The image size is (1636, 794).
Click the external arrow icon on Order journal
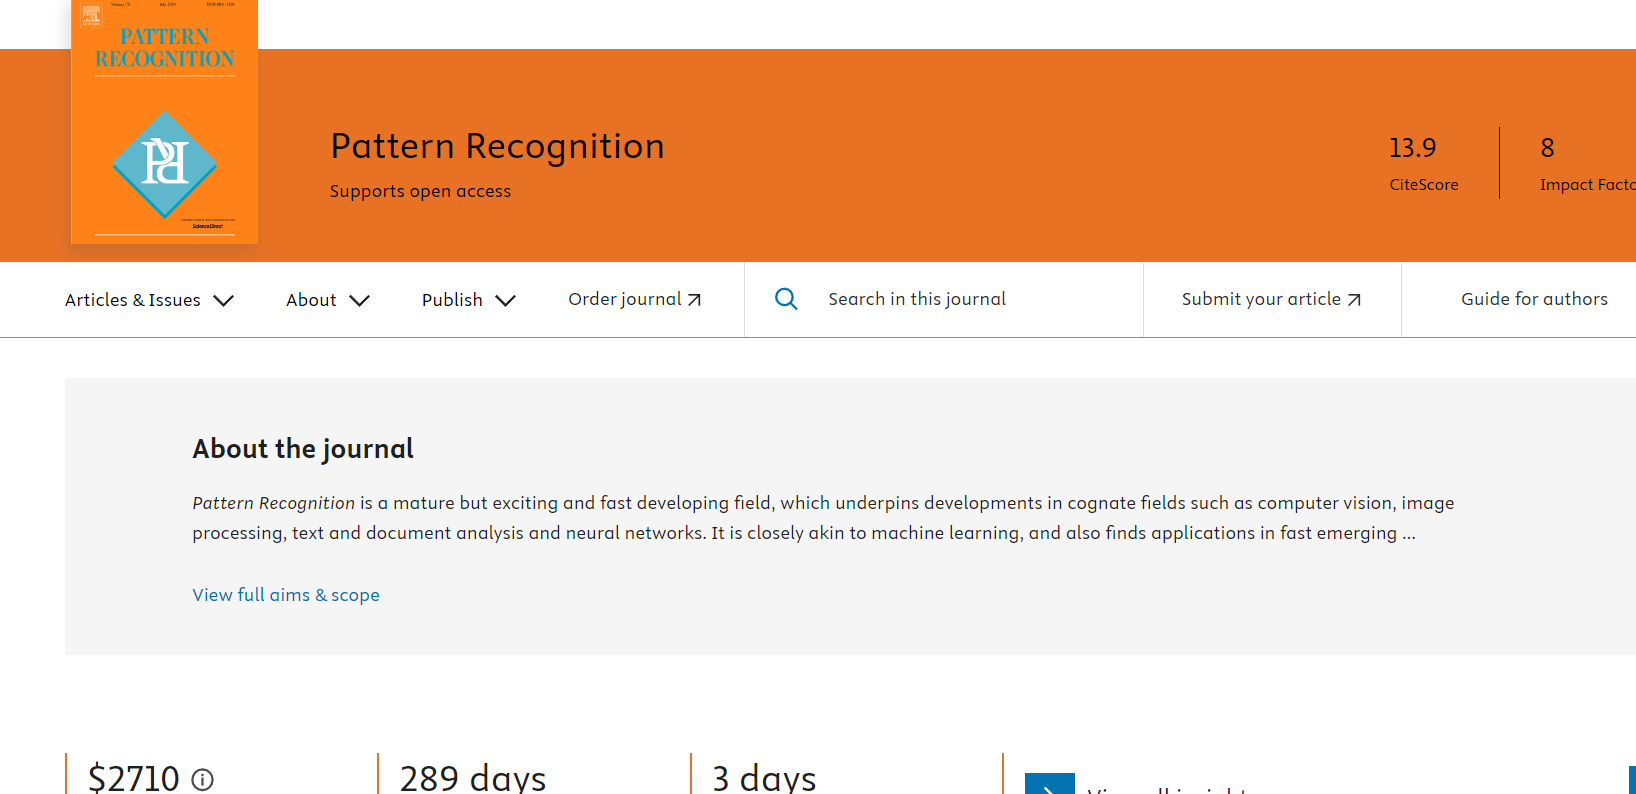pos(694,300)
